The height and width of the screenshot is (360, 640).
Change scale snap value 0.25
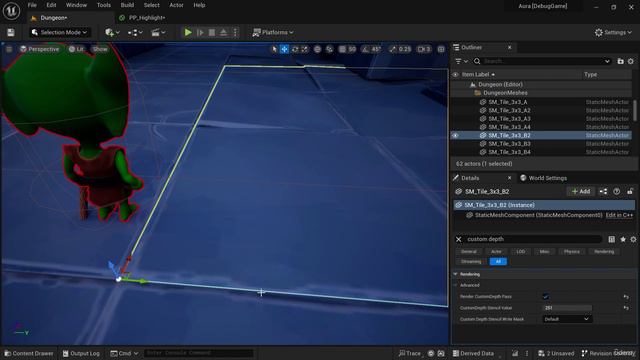(x=405, y=49)
